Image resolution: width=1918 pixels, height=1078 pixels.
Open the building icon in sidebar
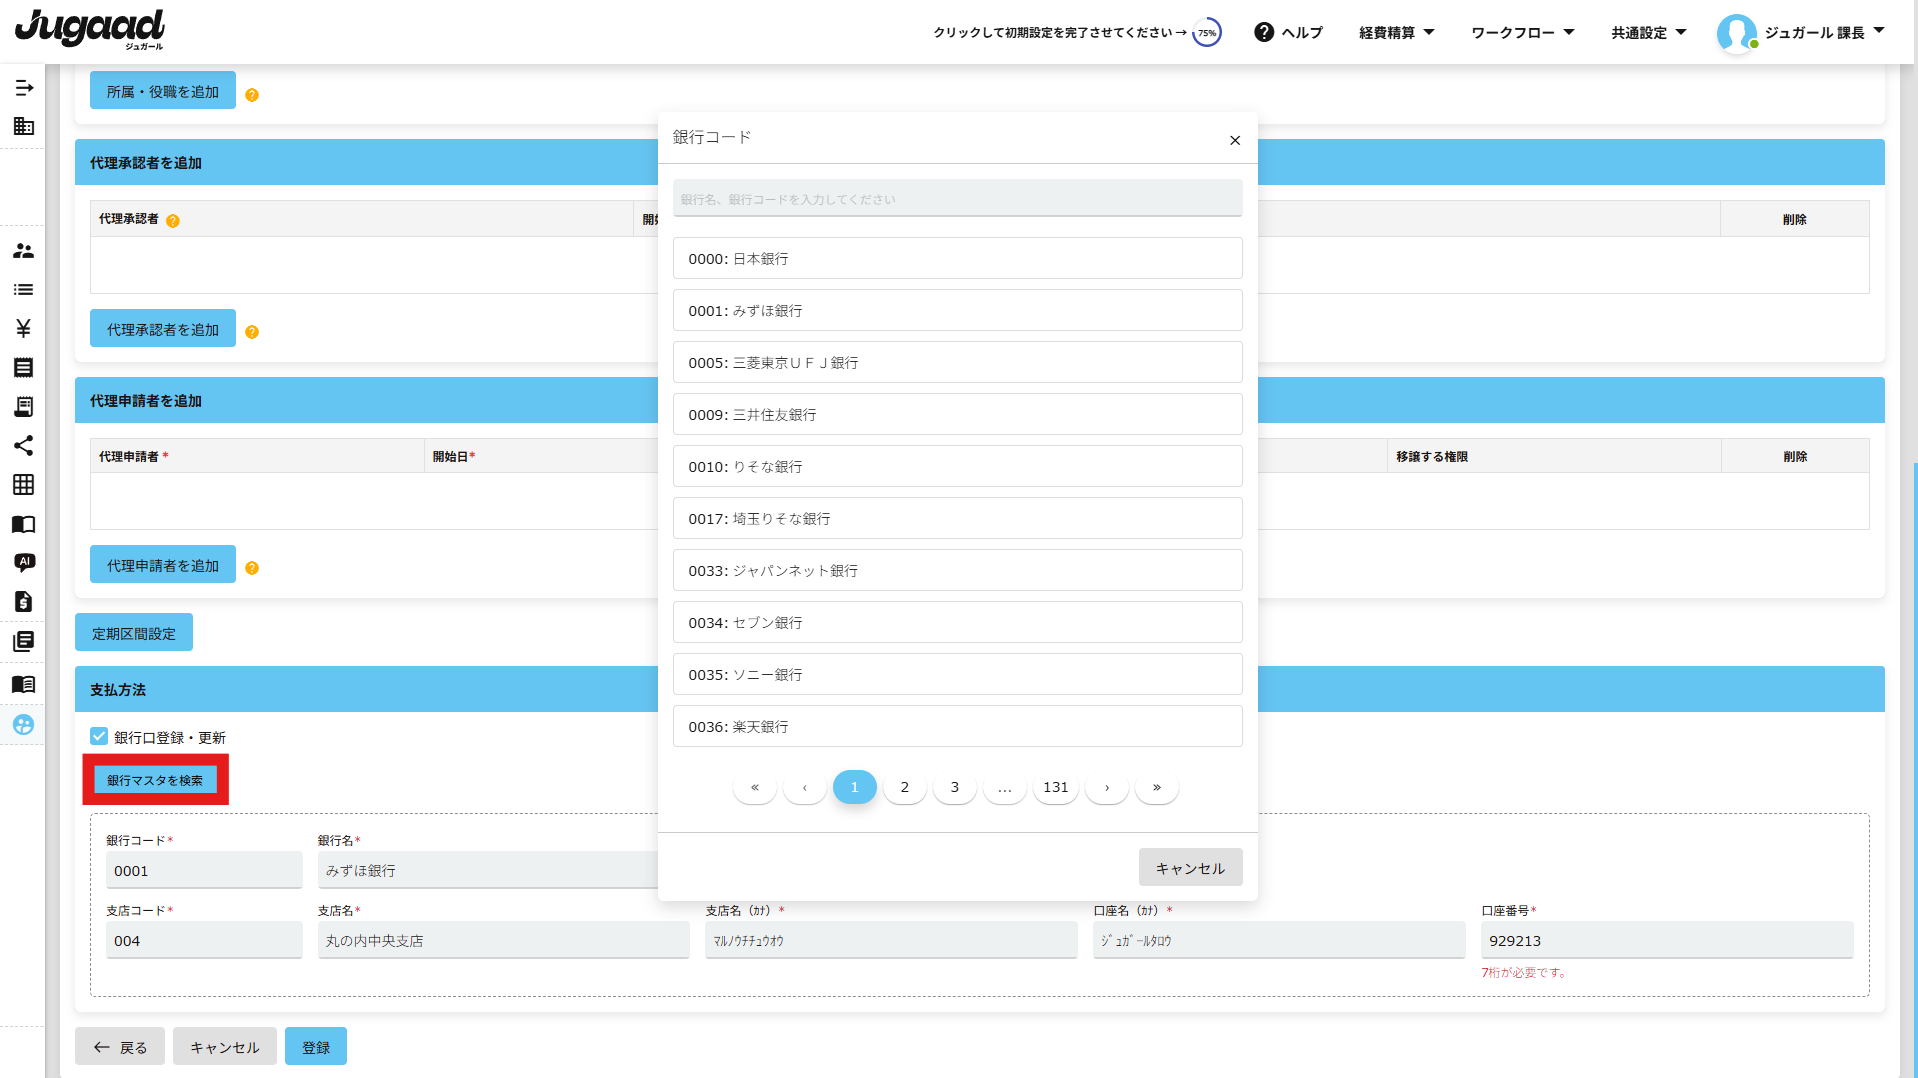pos(23,126)
